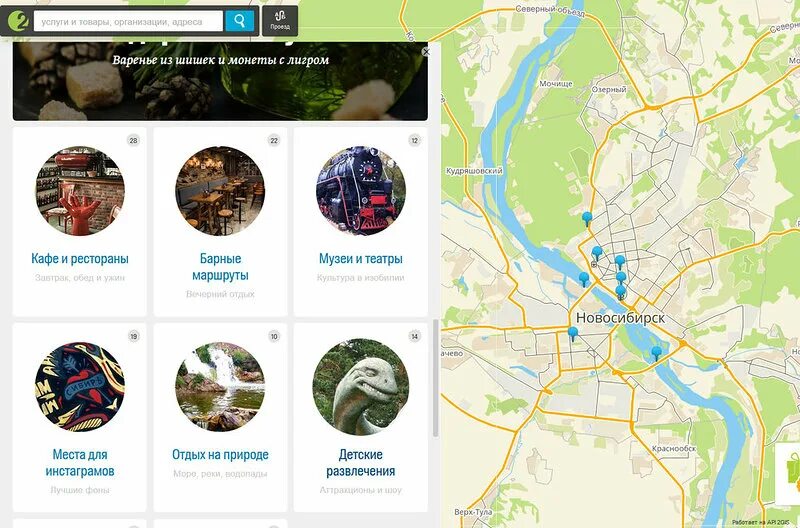Click the green 2GIS logo icon
The width and height of the screenshot is (800, 528).
click(x=18, y=21)
